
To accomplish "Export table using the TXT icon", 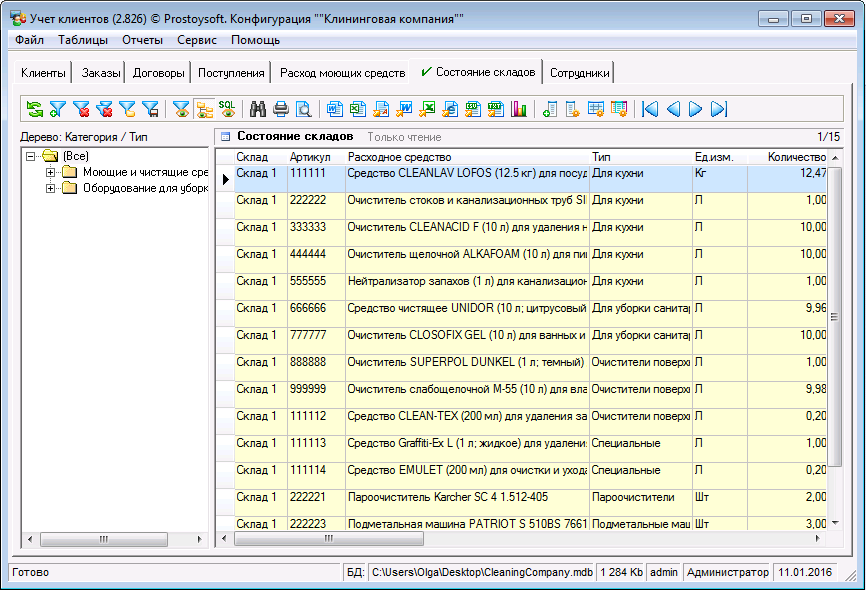I will click(495, 109).
